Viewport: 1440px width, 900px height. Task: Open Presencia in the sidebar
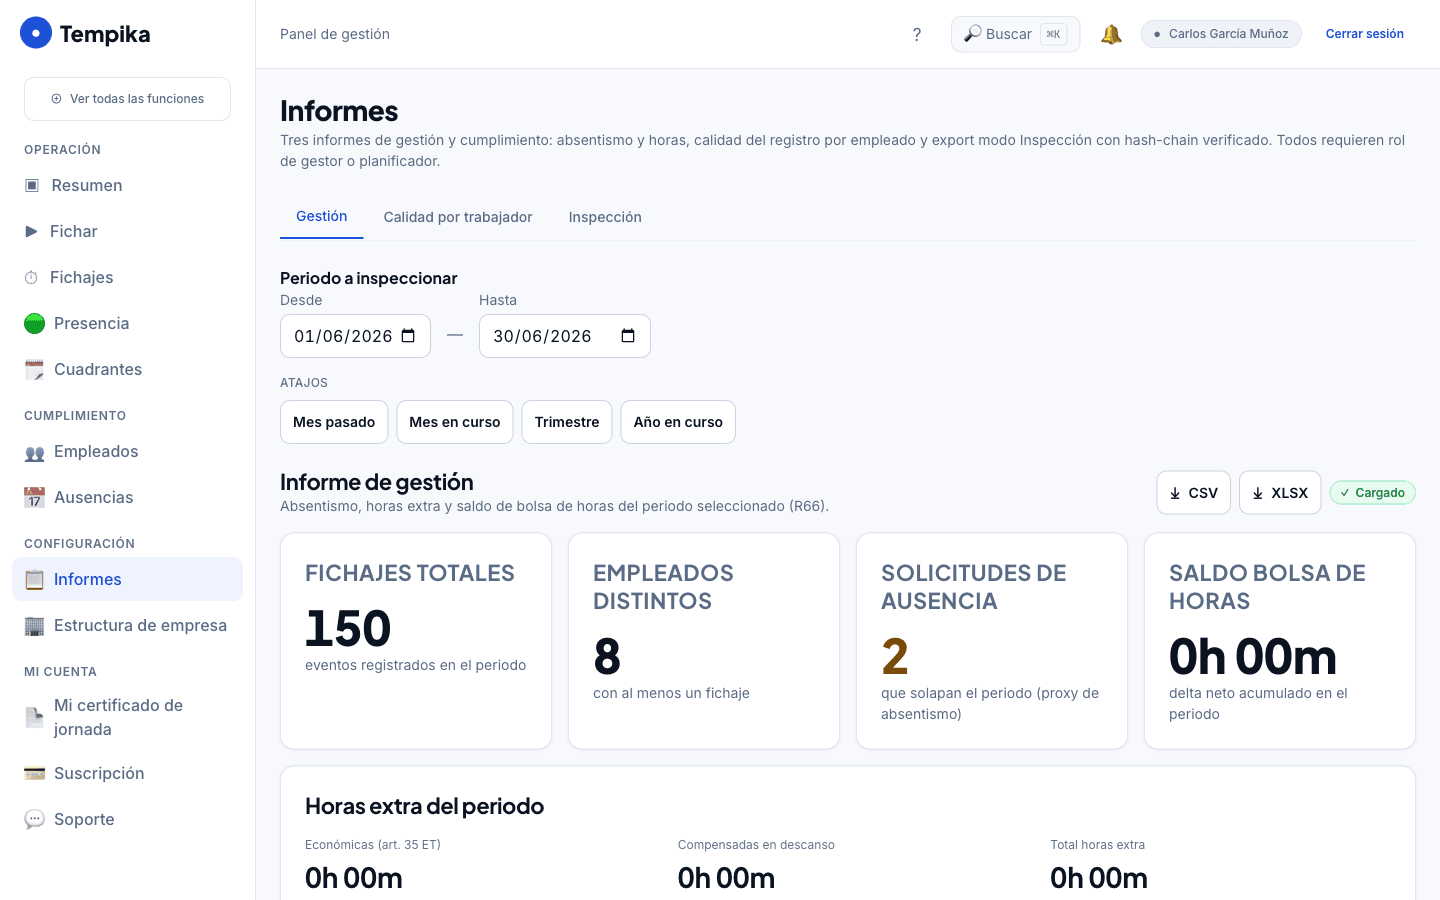128,323
